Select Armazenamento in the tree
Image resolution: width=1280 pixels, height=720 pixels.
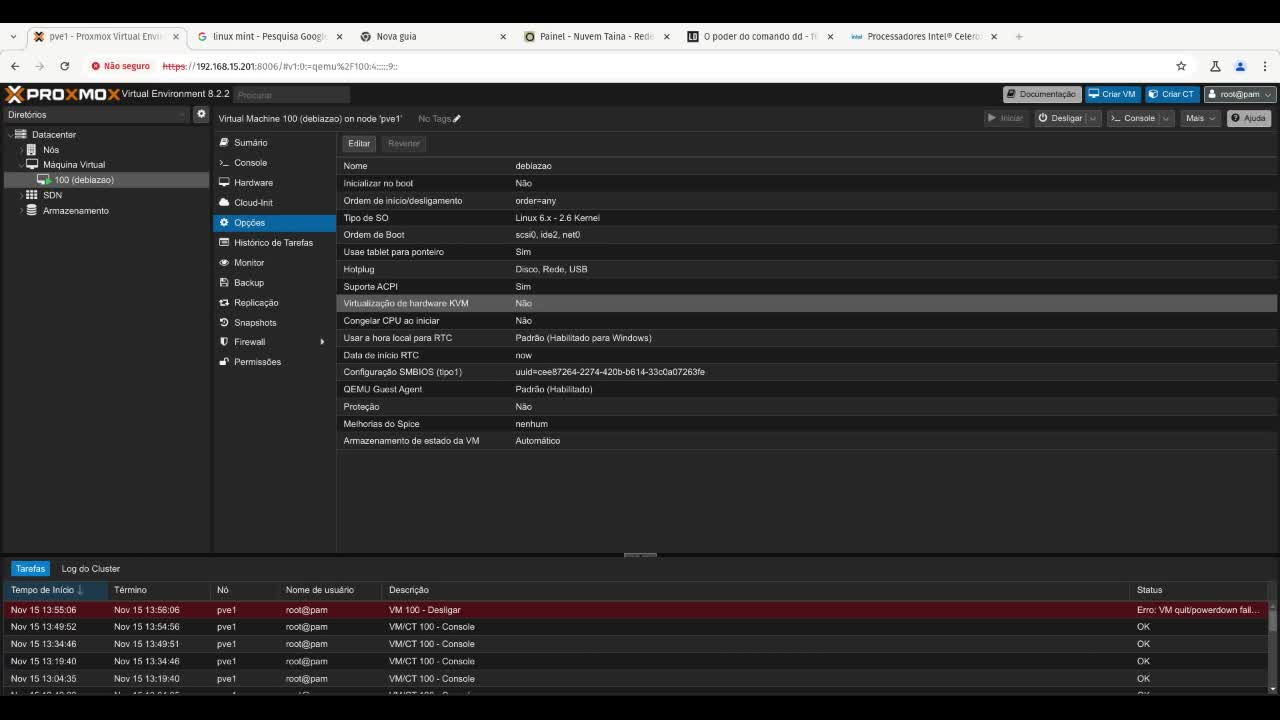point(75,211)
